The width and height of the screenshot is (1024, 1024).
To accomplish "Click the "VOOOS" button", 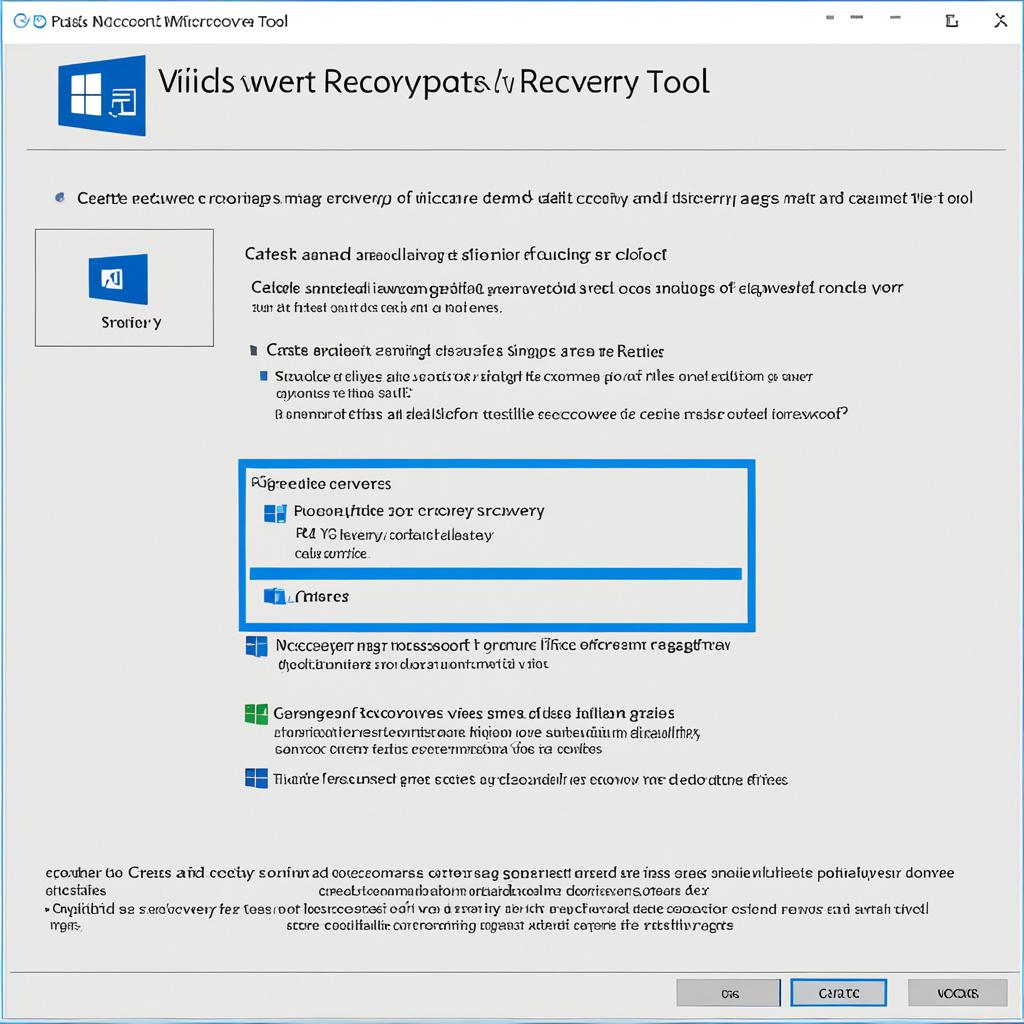I will point(957,993).
